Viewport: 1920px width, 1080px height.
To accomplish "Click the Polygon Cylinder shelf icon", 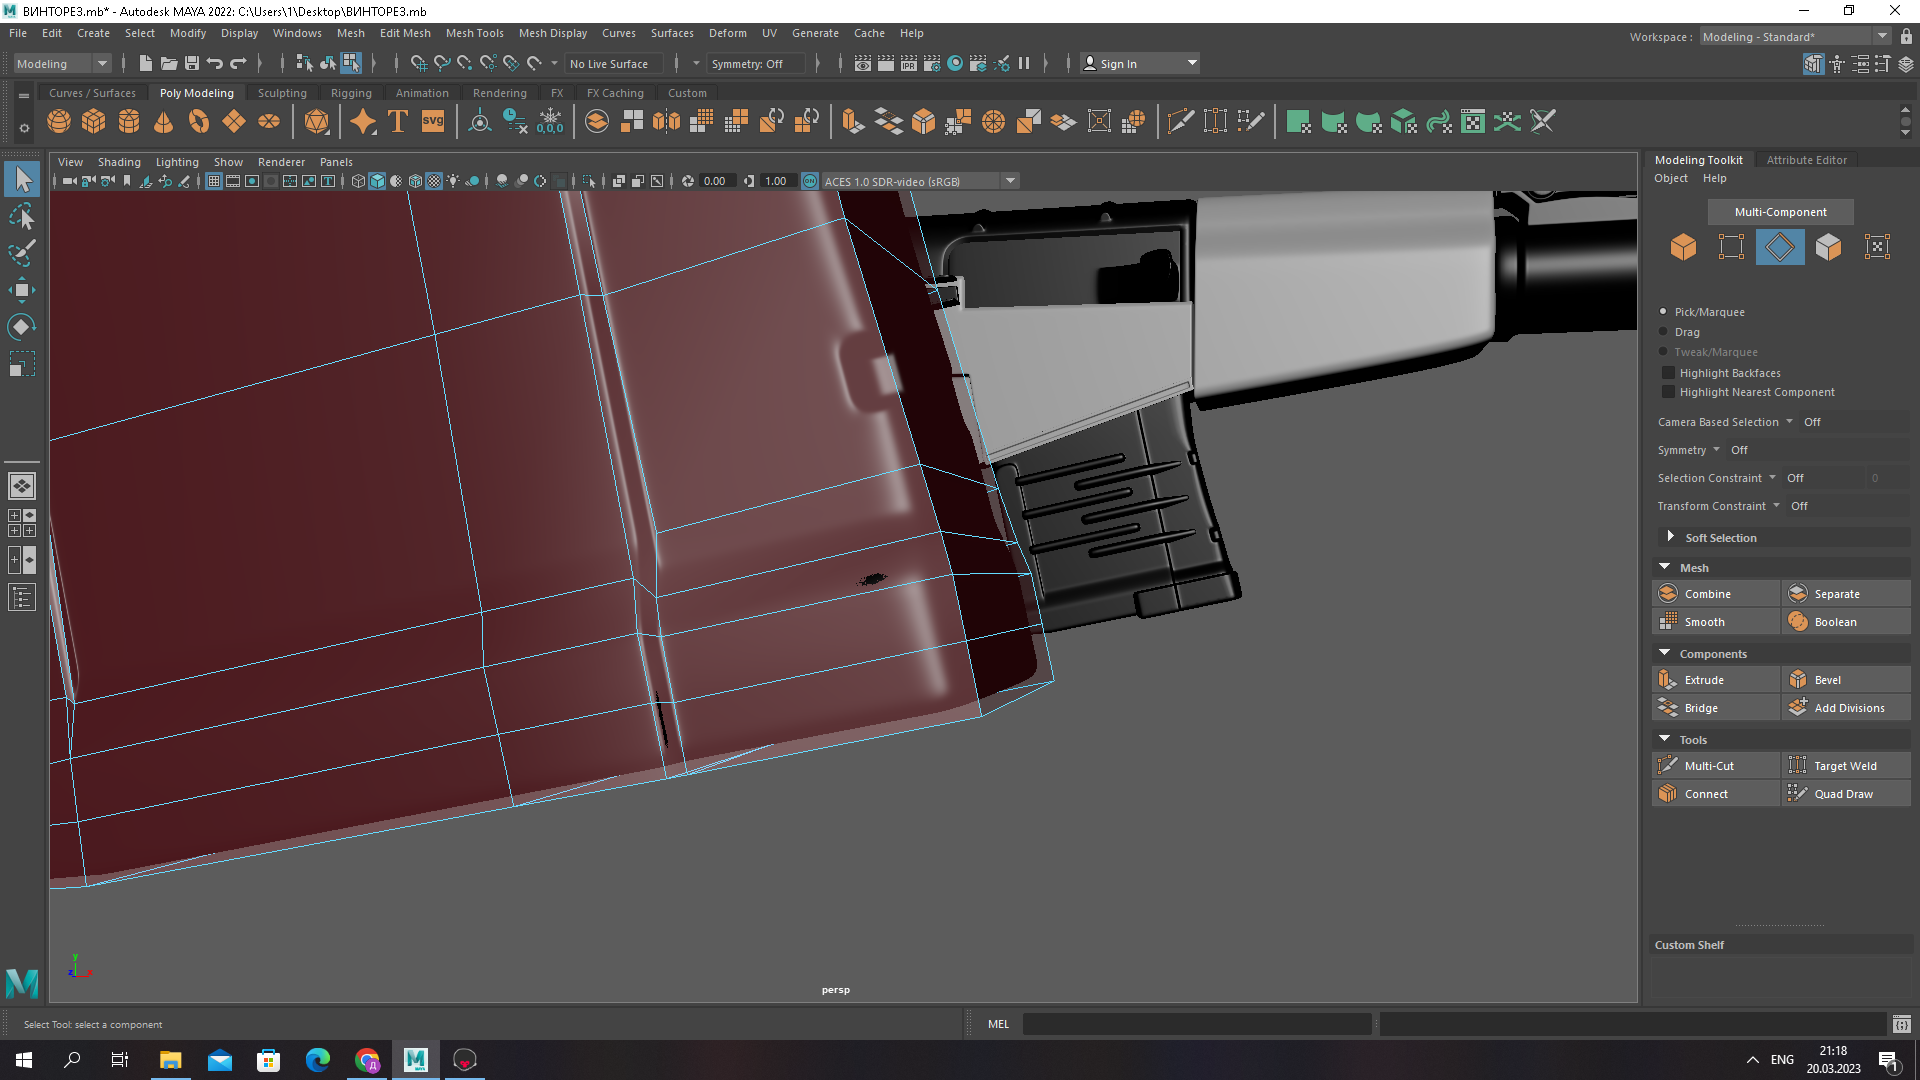I will click(x=129, y=122).
